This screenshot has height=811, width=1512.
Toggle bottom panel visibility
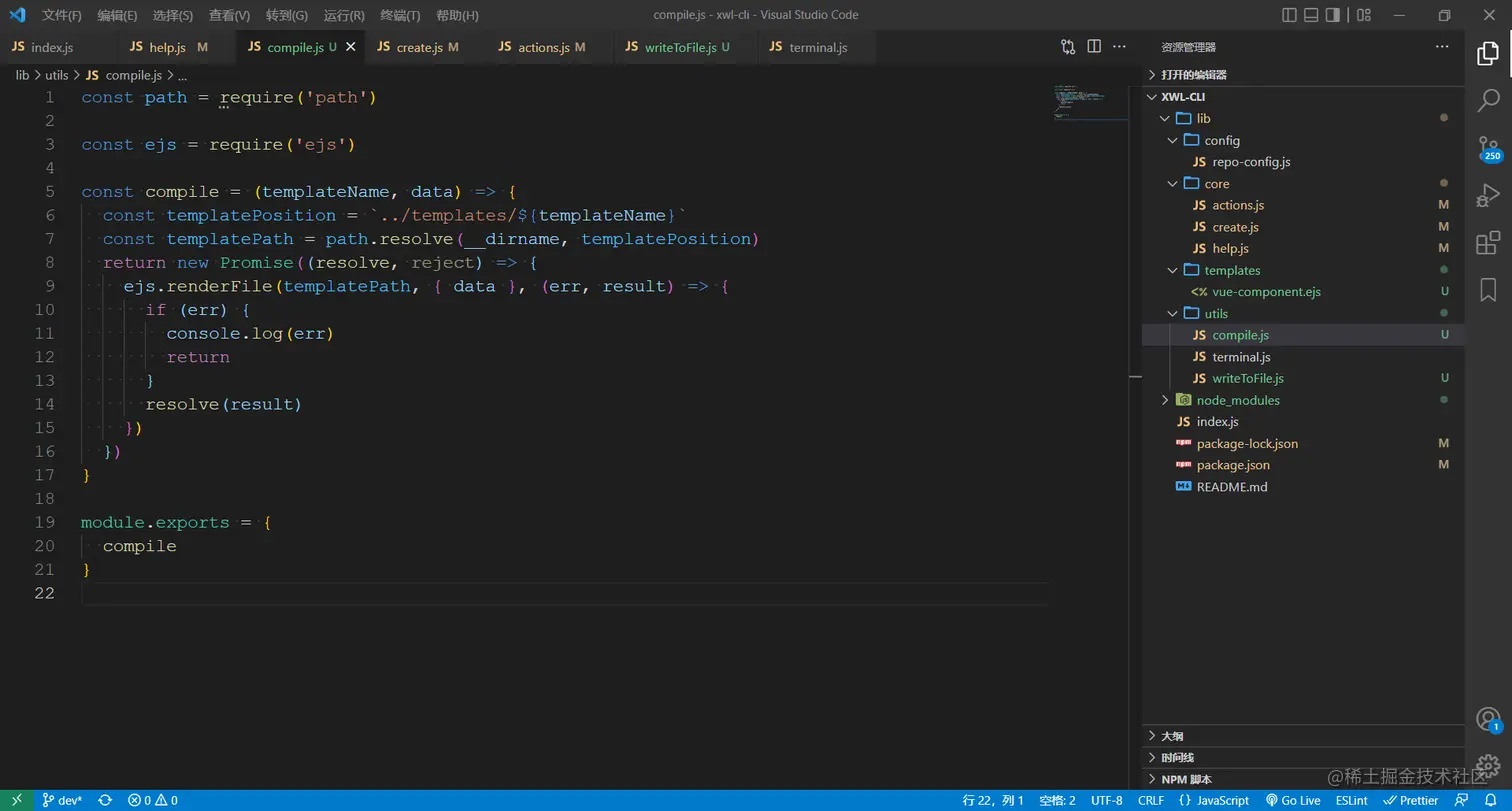[1311, 15]
